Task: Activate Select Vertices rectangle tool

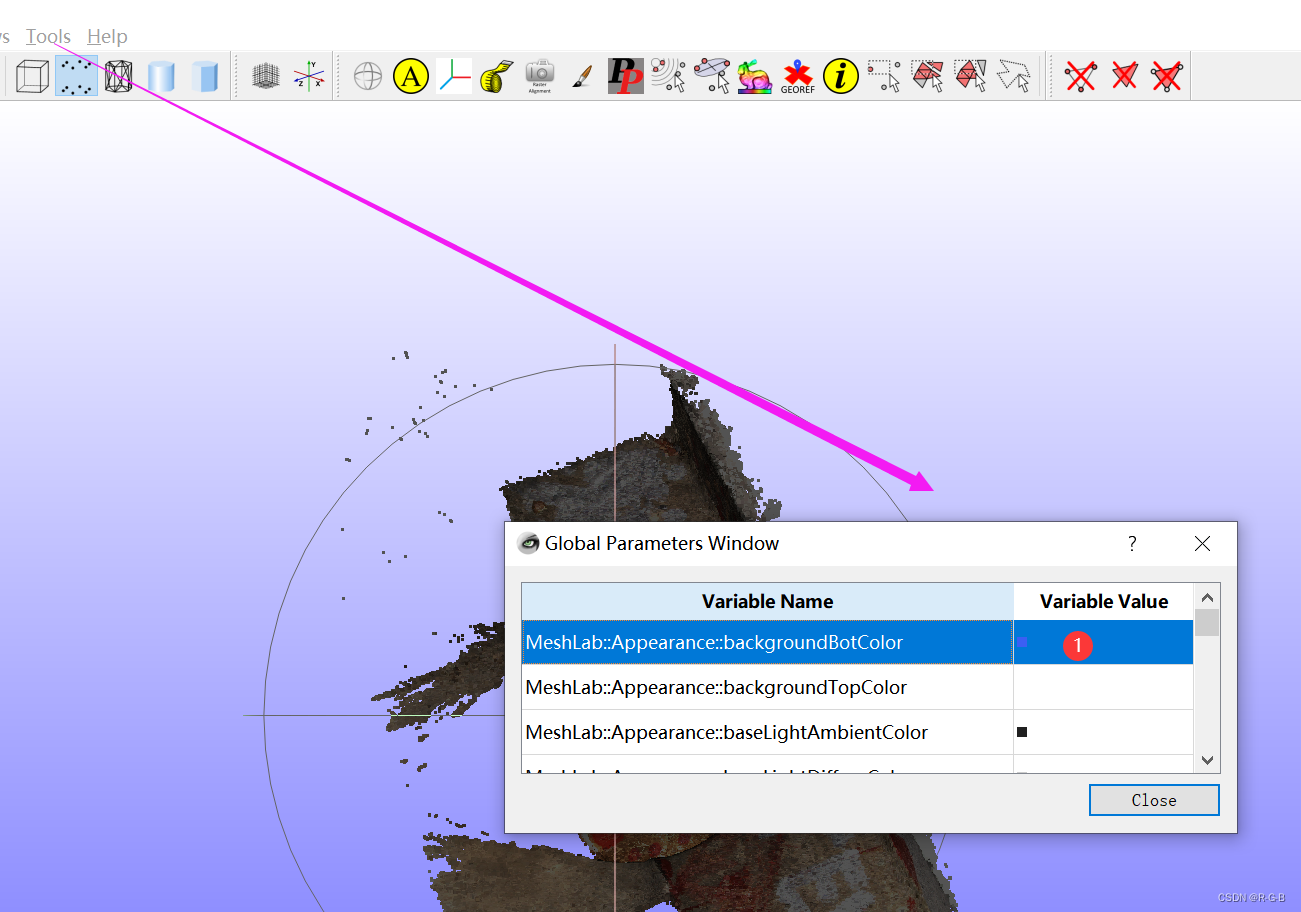Action: [x=884, y=76]
